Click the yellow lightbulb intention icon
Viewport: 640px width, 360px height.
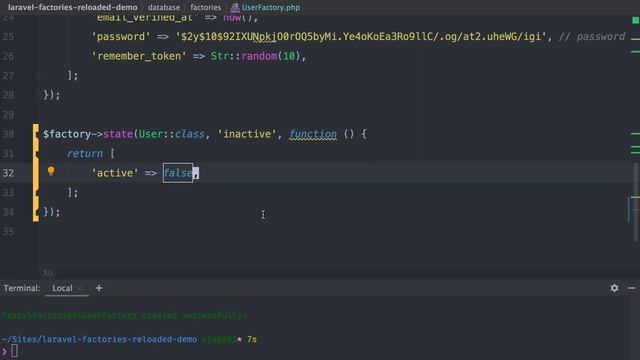coord(51,171)
